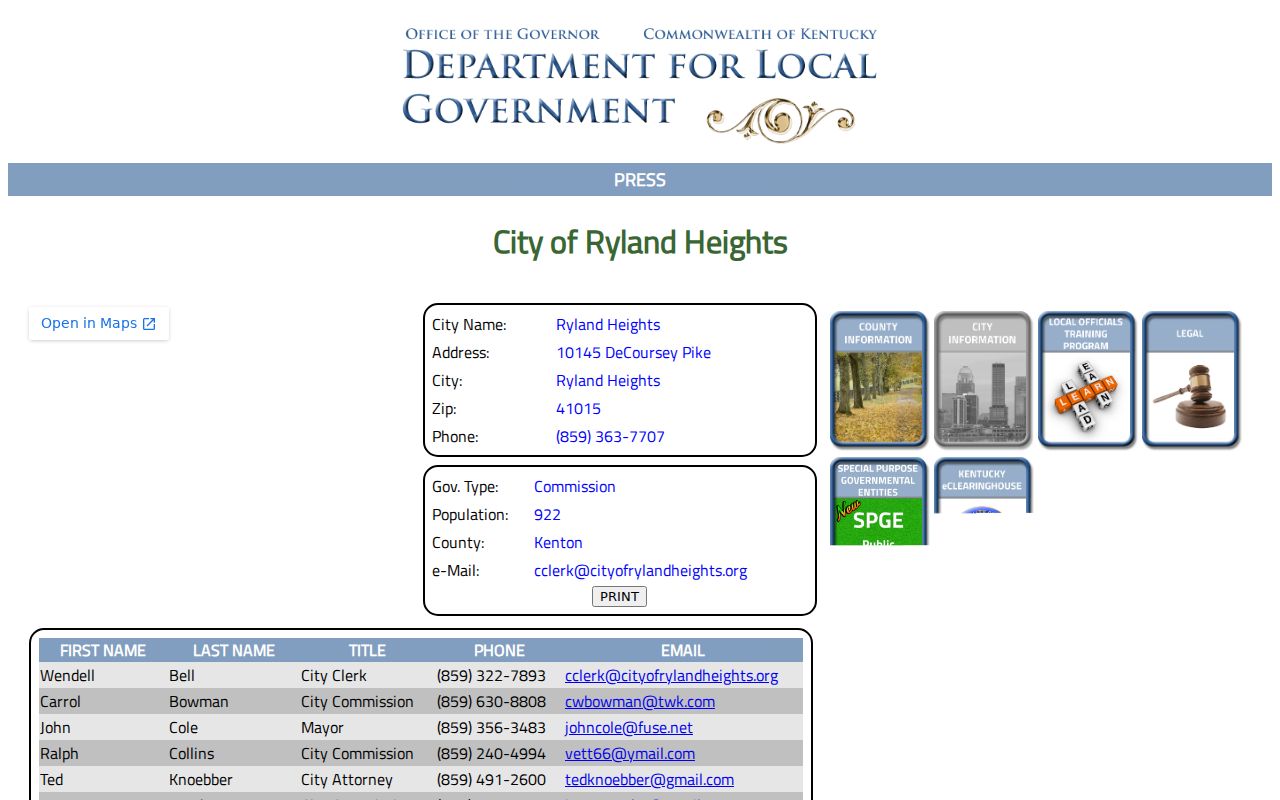Click Gov. Type value Commission
The image size is (1280, 800).
coord(575,487)
